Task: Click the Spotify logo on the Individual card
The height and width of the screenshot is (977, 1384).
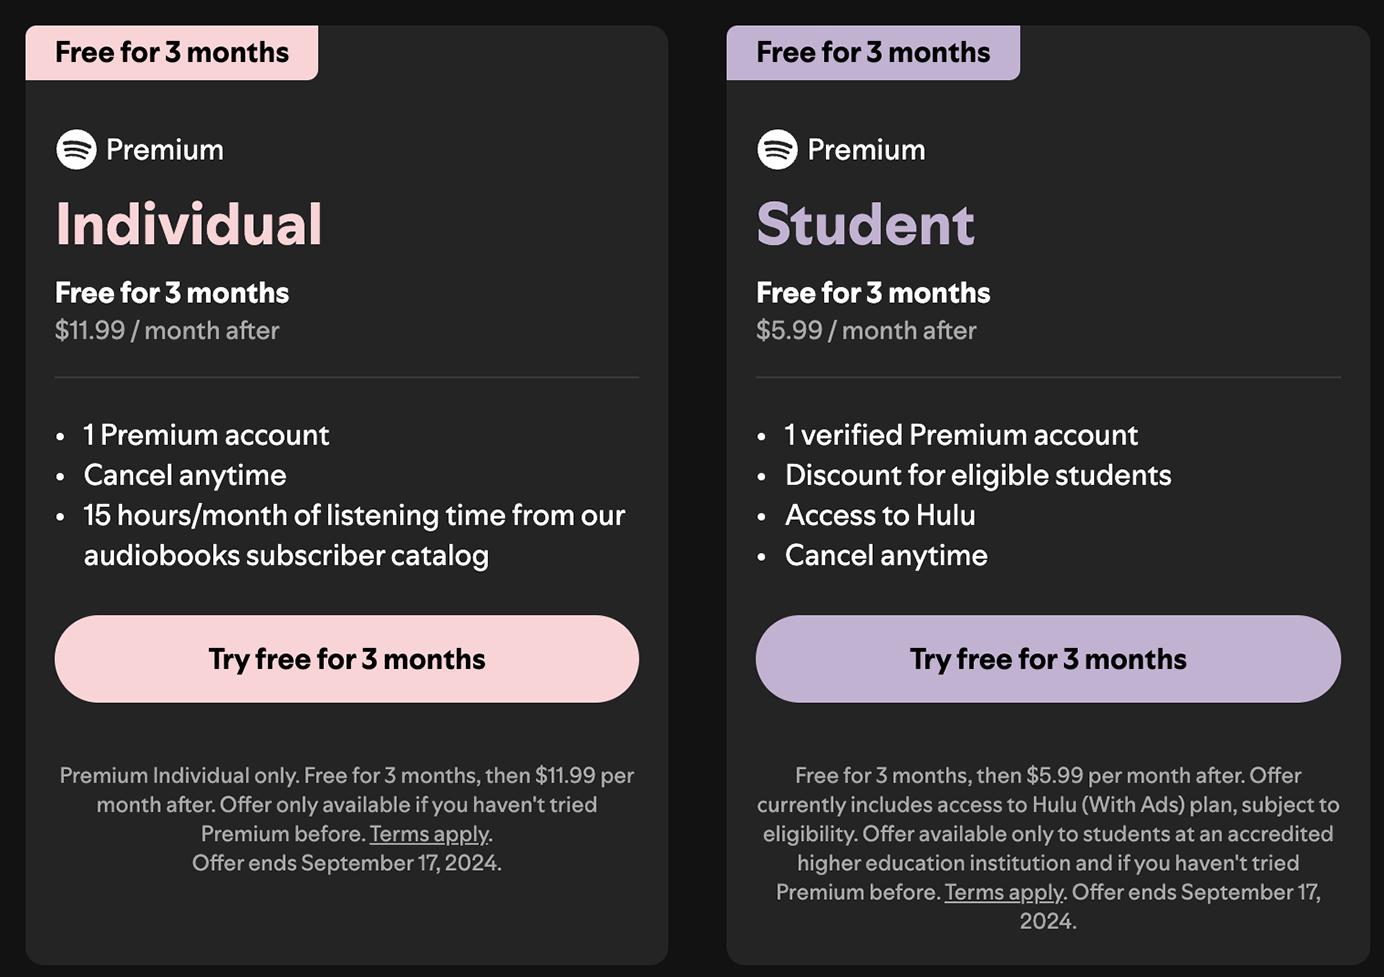Action: [76, 150]
